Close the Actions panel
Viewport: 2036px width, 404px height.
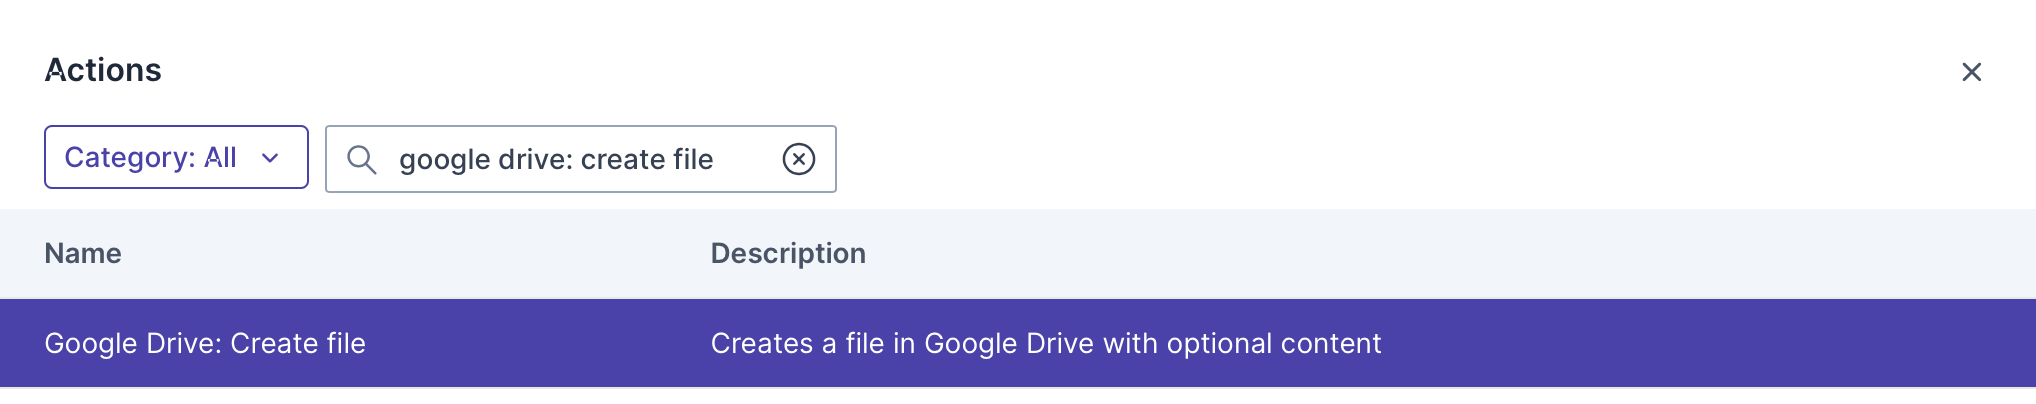pyautogui.click(x=1971, y=72)
